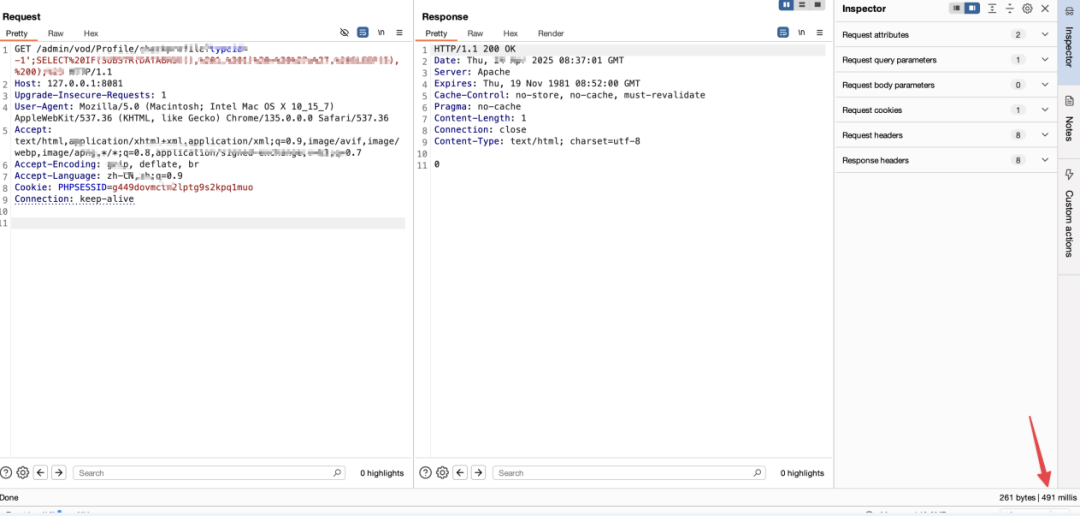Toggle line wrap icon in Request panel
The height and width of the screenshot is (516, 1080).
tap(363, 32)
